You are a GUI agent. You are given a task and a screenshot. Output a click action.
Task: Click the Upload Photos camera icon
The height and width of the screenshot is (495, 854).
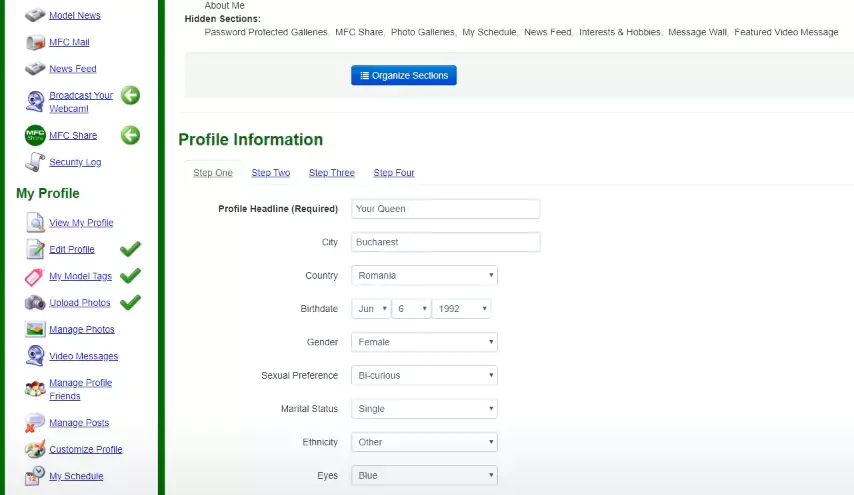[x=35, y=303]
